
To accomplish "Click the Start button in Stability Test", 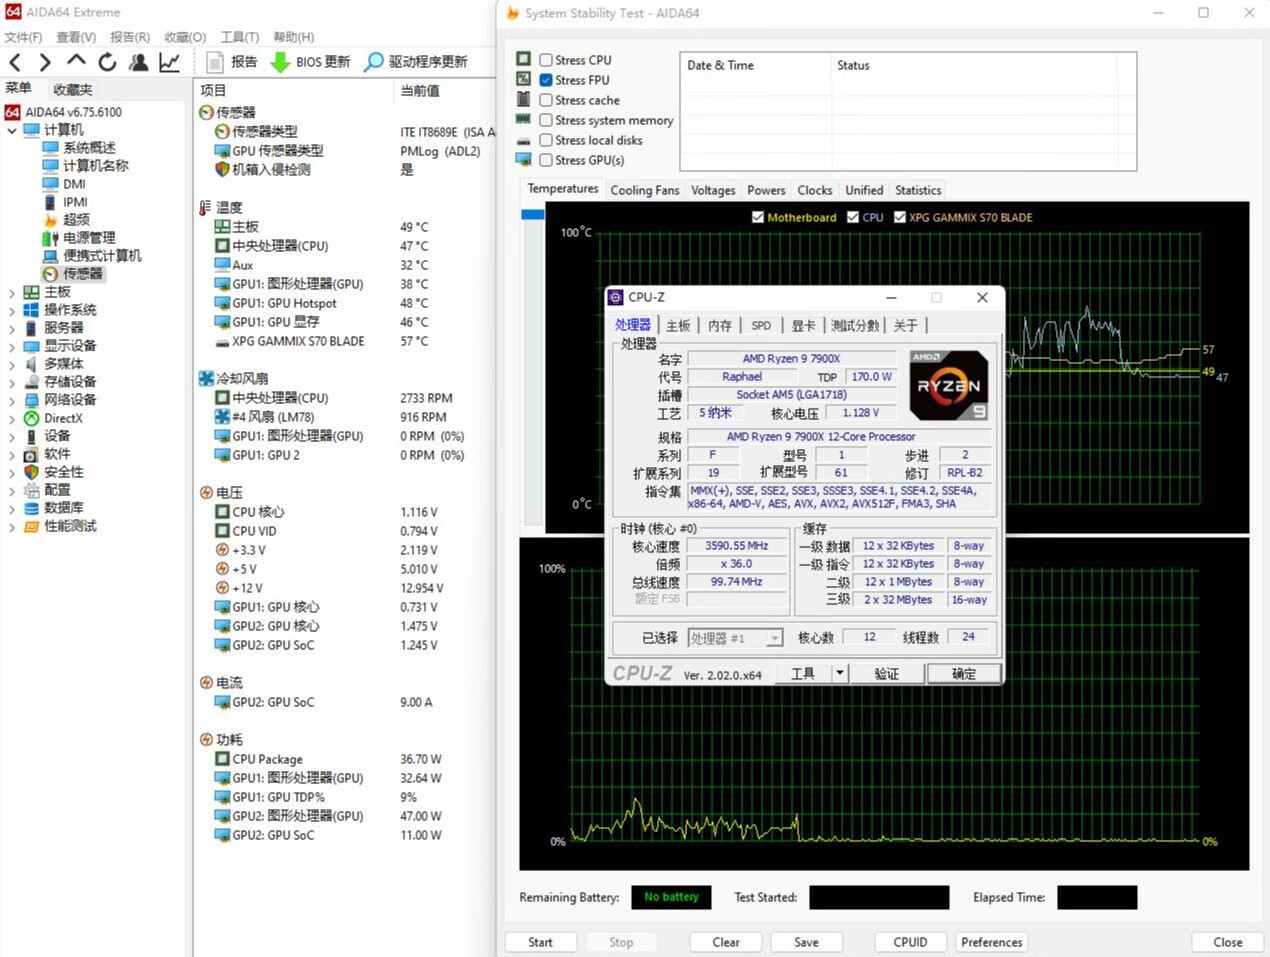I will 540,942.
